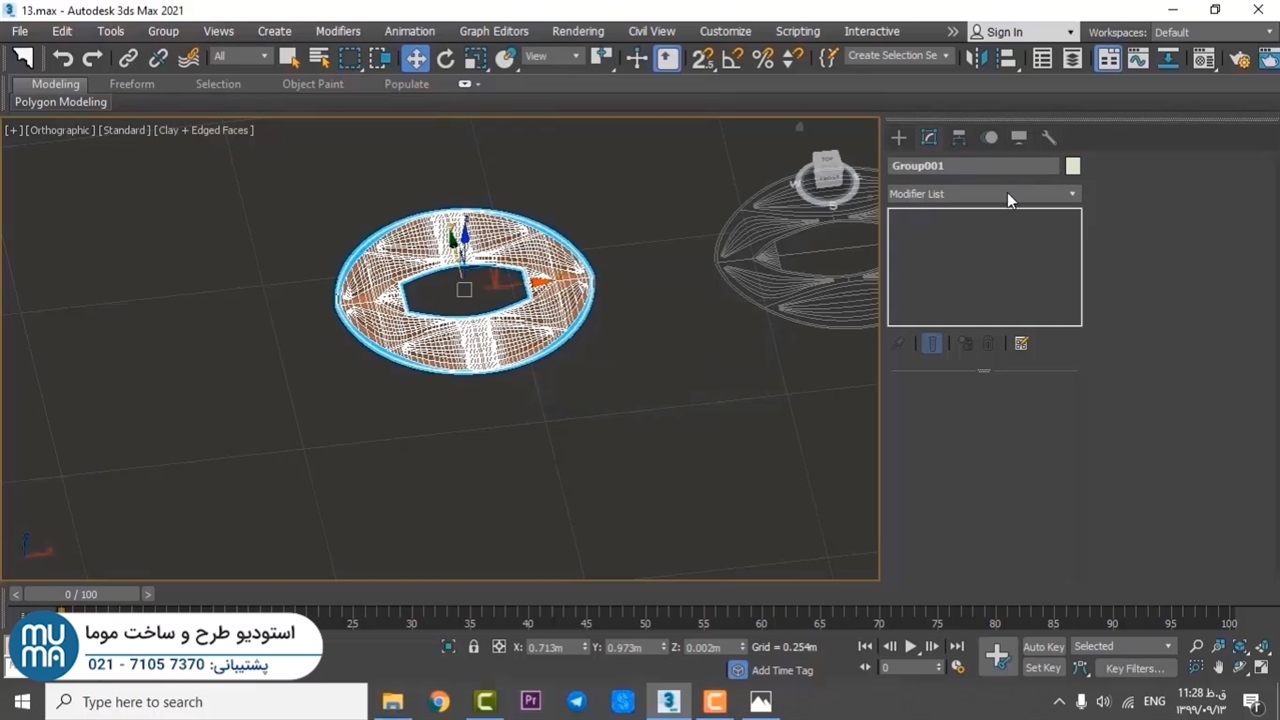The height and width of the screenshot is (720, 1280).
Task: Play the animation
Action: [x=910, y=647]
